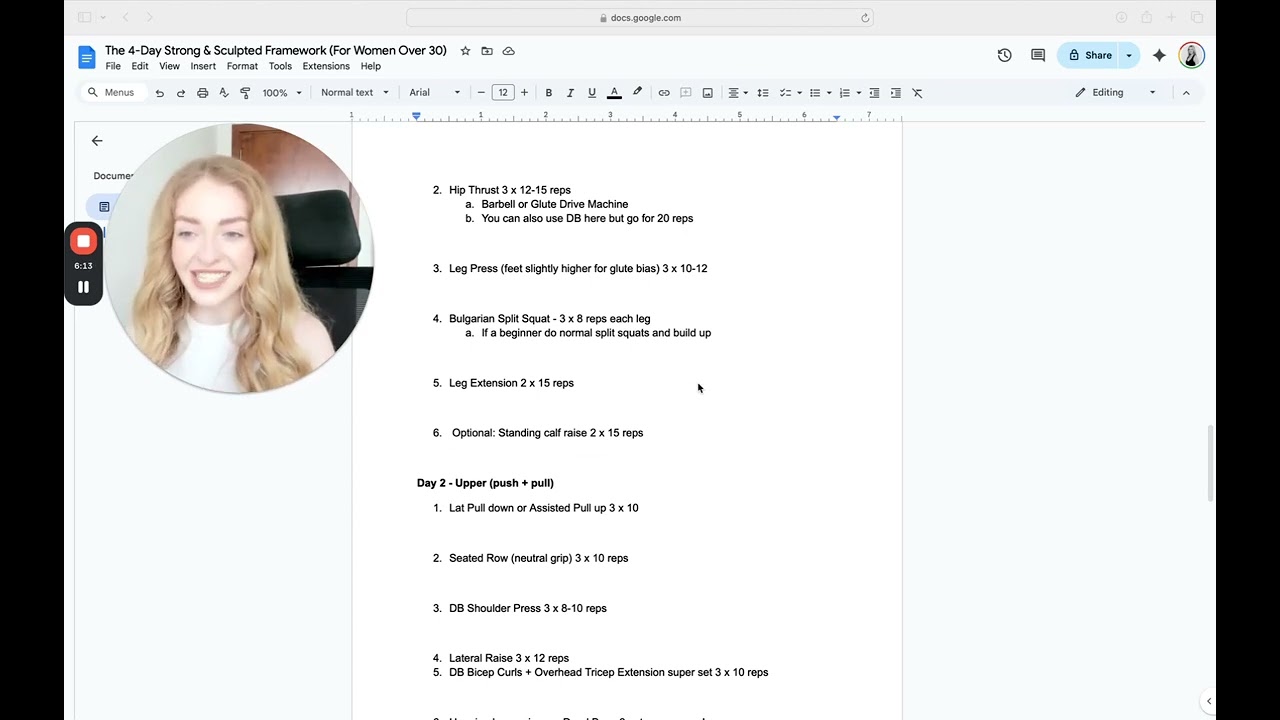Screen dimensions: 1280x720
Task: Open all comments panel icon
Action: [1038, 56]
